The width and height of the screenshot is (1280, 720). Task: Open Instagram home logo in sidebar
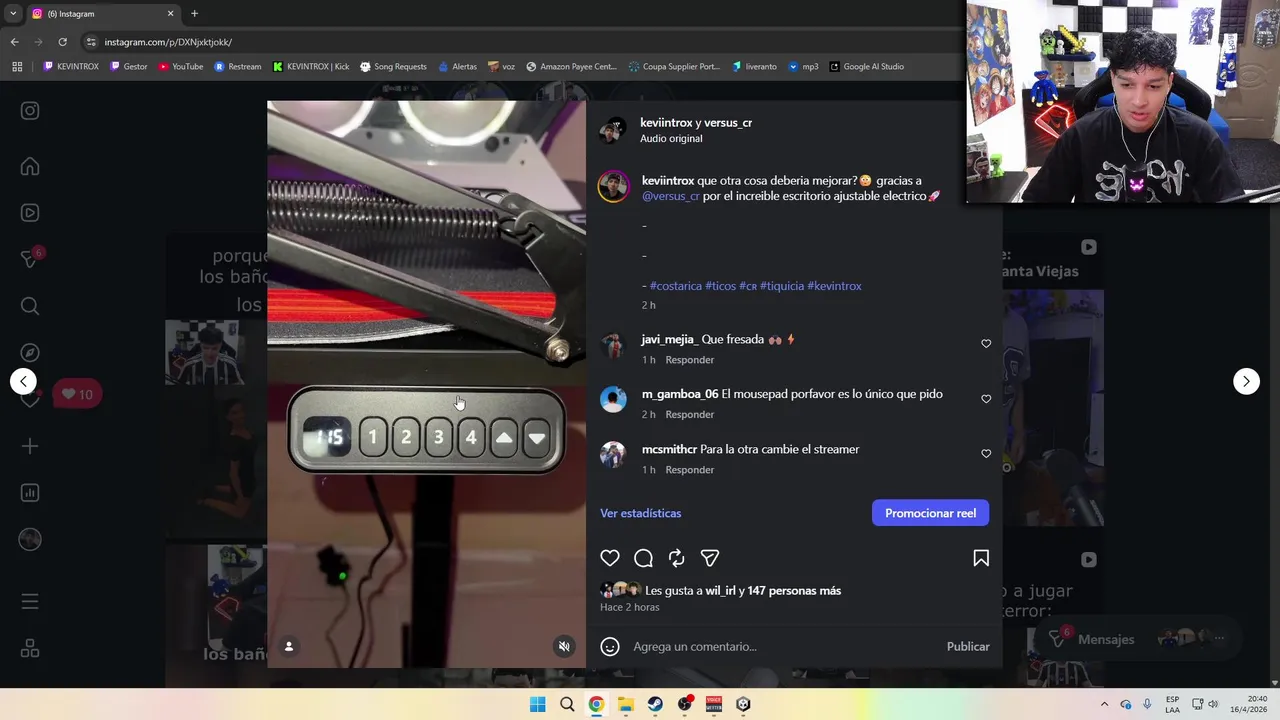coord(30,111)
